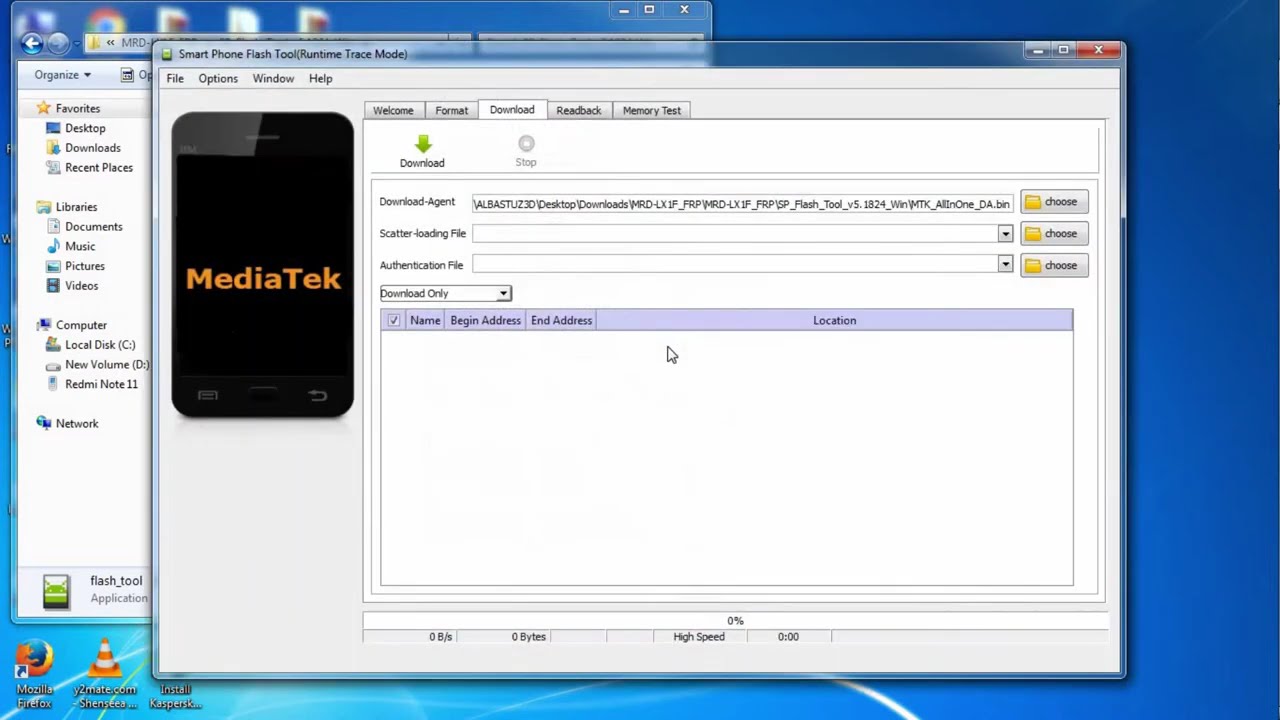Click the High Speed status entry
Image resolution: width=1280 pixels, height=720 pixels.
tap(699, 637)
